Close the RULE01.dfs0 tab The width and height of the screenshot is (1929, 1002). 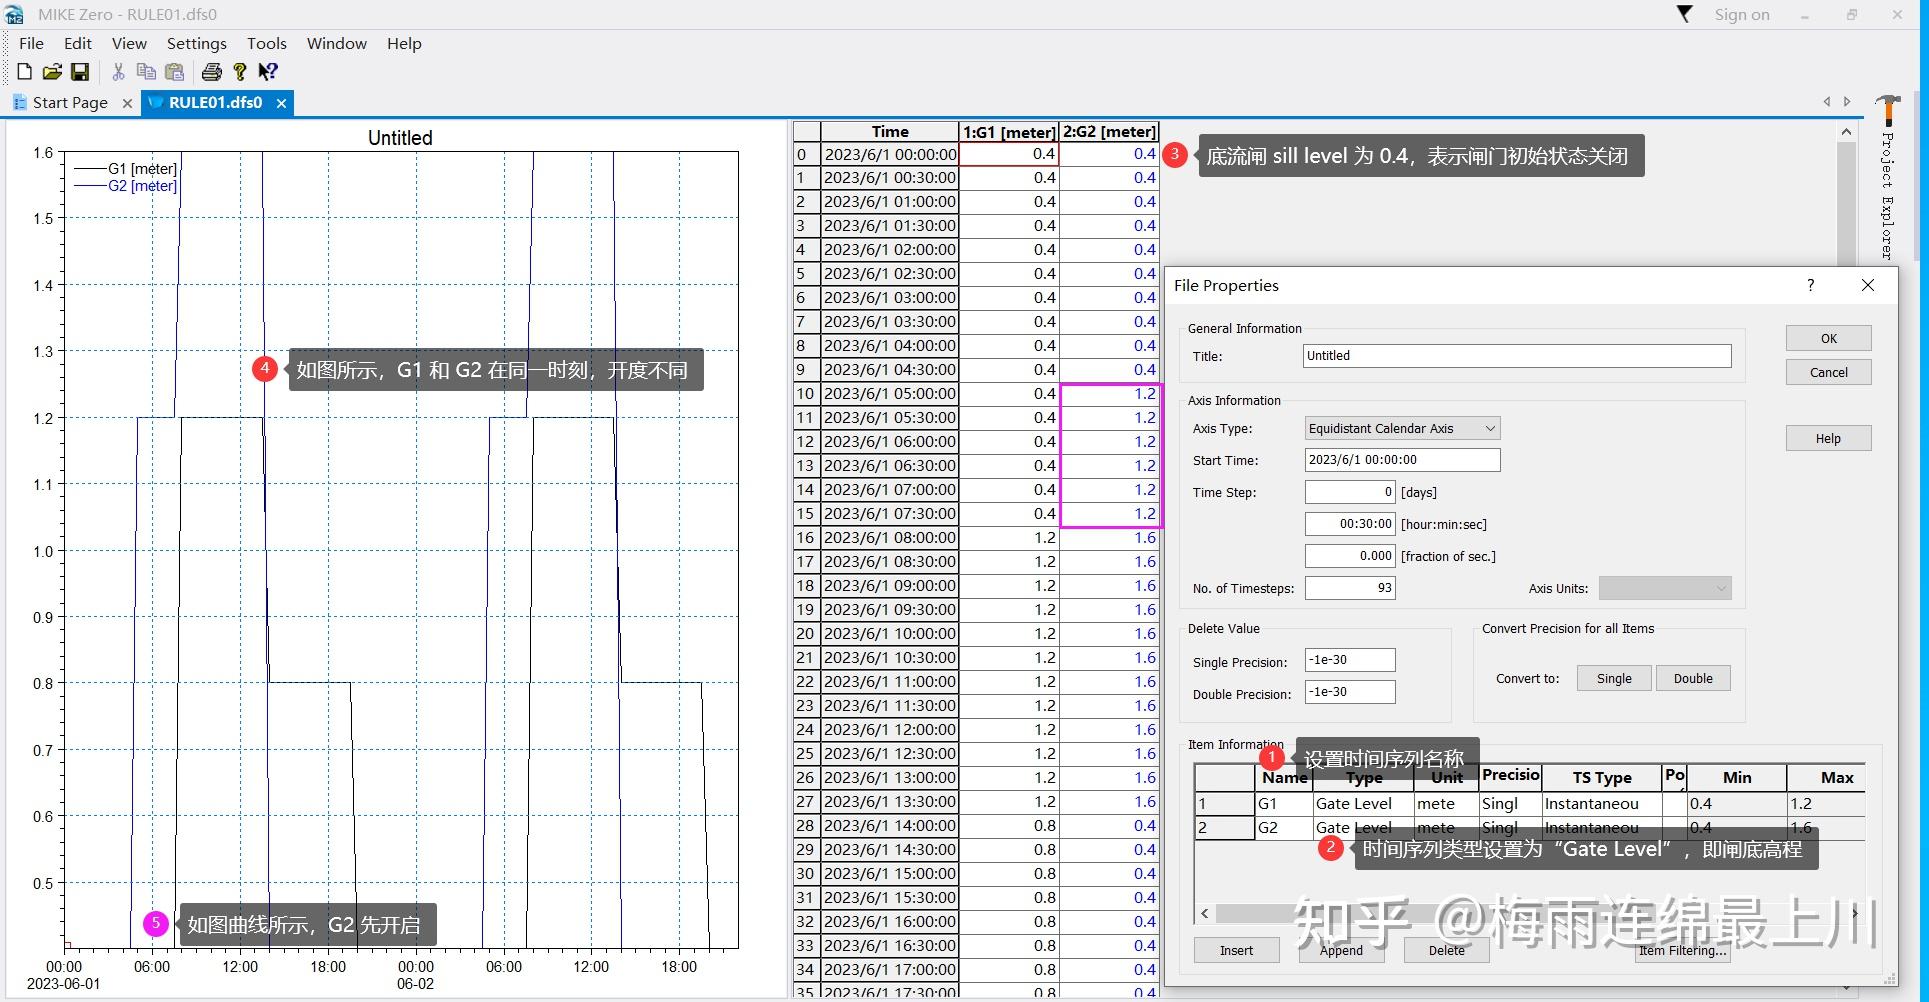click(x=282, y=103)
